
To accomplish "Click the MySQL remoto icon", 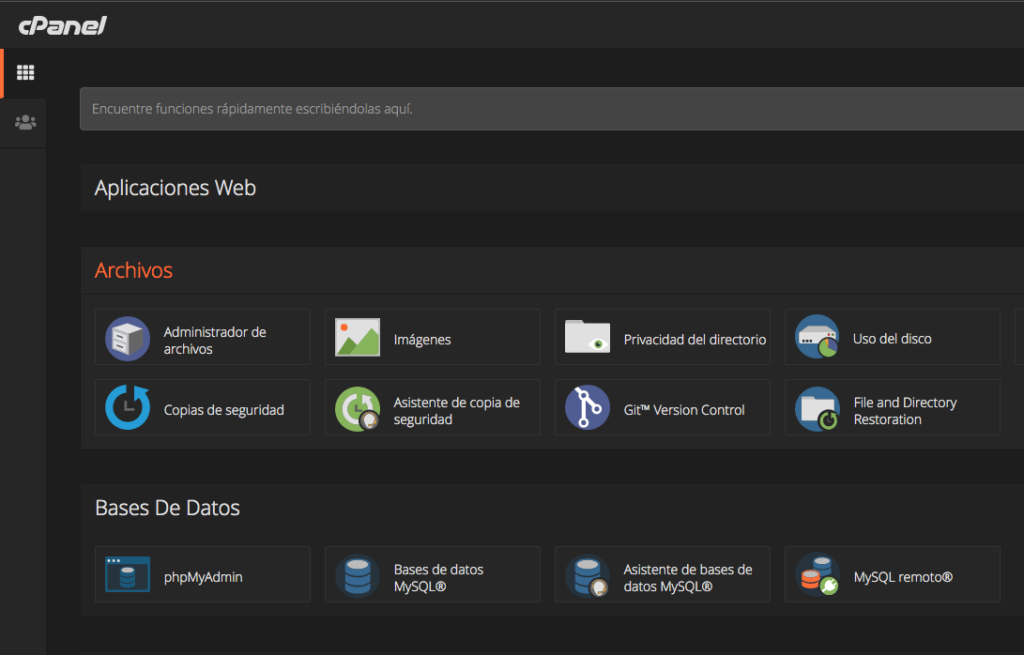I will point(818,575).
